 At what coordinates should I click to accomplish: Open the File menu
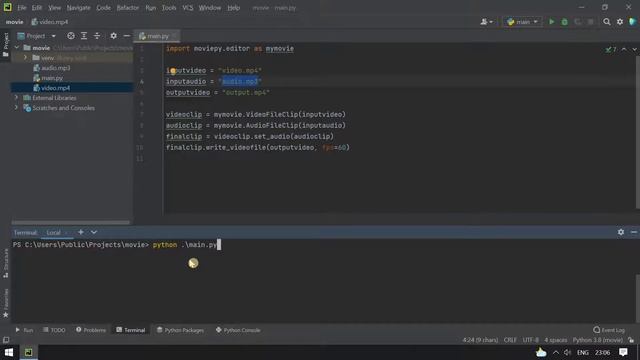point(22,8)
